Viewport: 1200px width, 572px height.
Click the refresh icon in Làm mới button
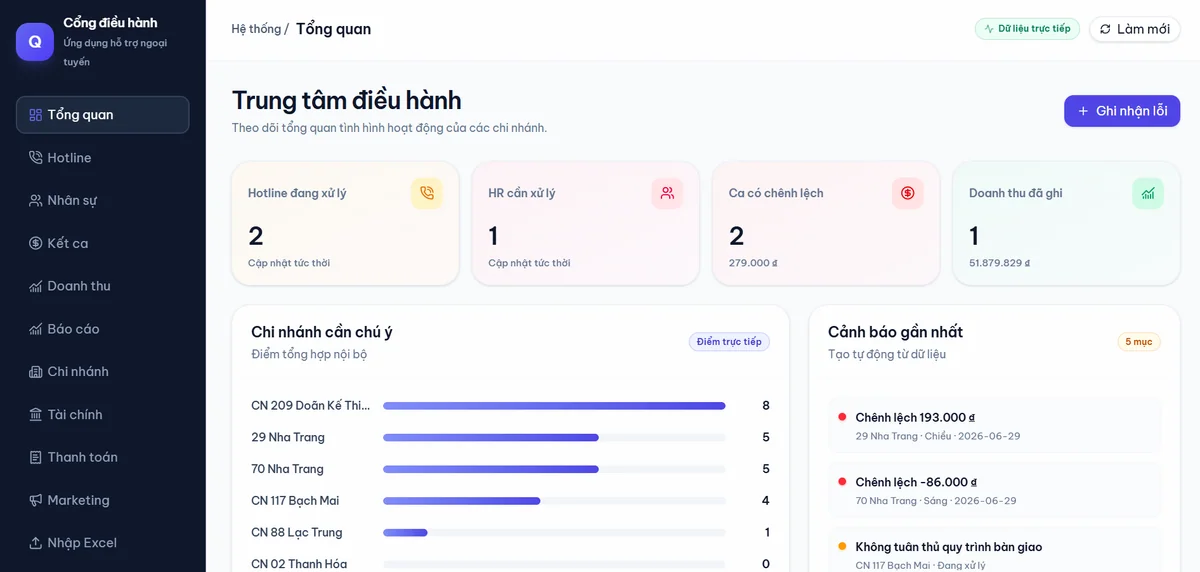pyautogui.click(x=1105, y=29)
